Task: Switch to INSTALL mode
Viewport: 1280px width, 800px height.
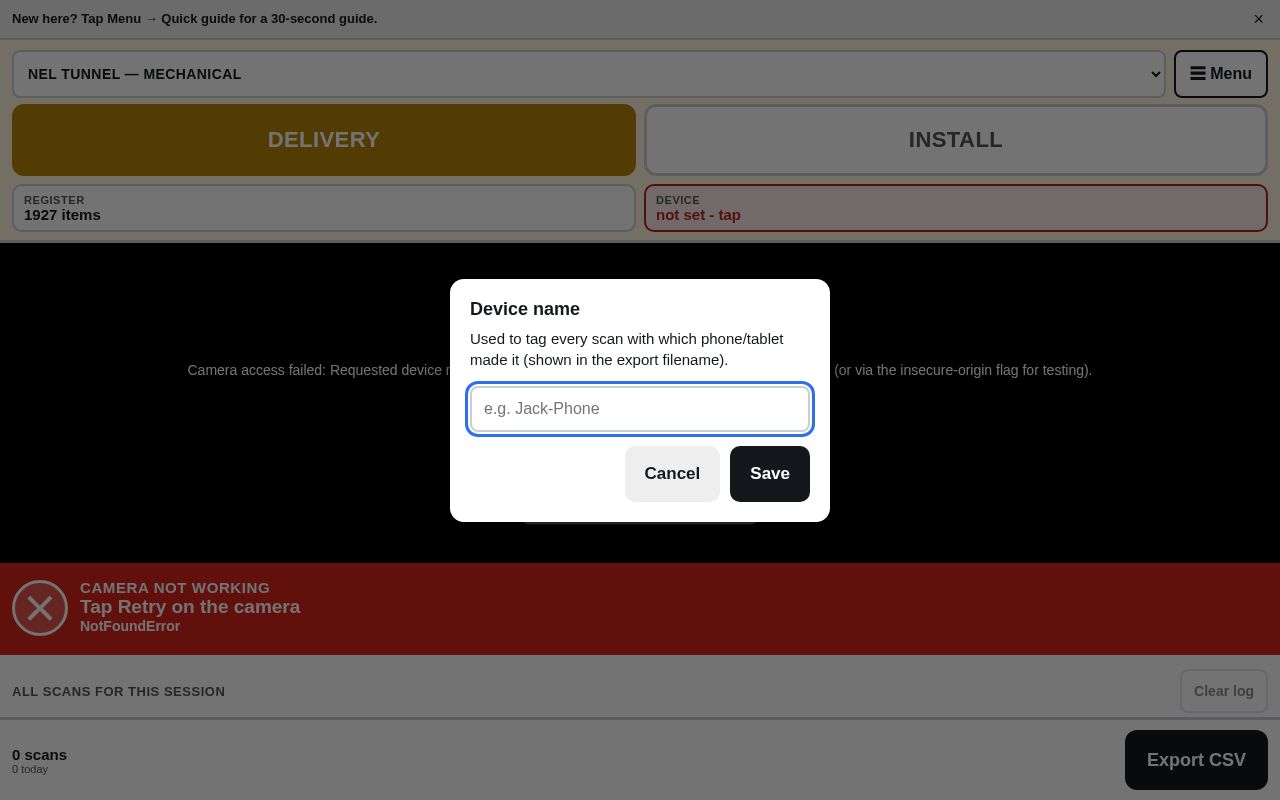Action: pos(956,140)
